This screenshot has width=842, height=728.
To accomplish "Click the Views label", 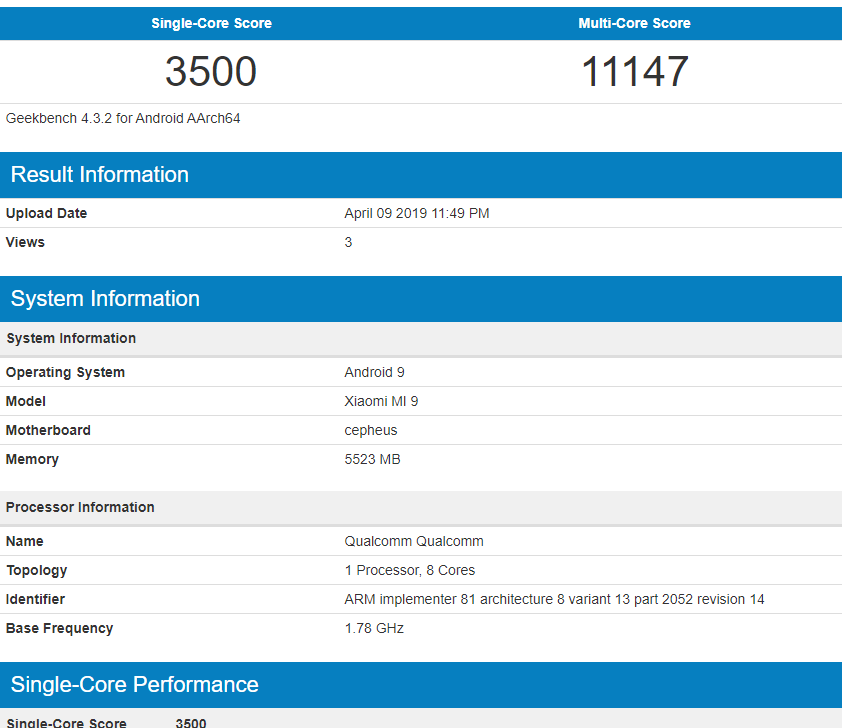I will click(x=25, y=242).
